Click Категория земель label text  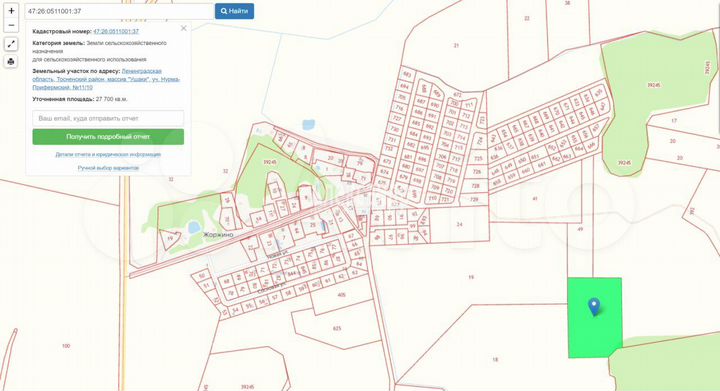[58, 43]
